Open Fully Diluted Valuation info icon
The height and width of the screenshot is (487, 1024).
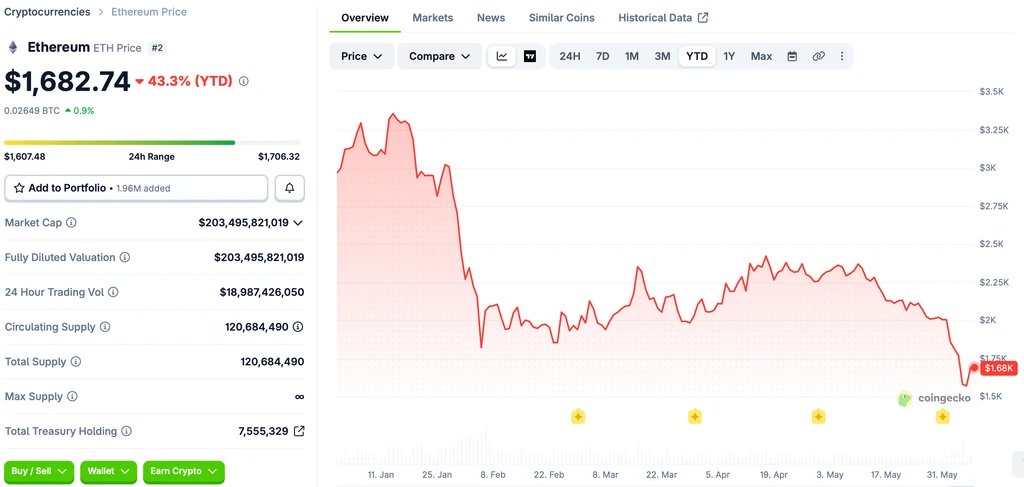tap(125, 257)
